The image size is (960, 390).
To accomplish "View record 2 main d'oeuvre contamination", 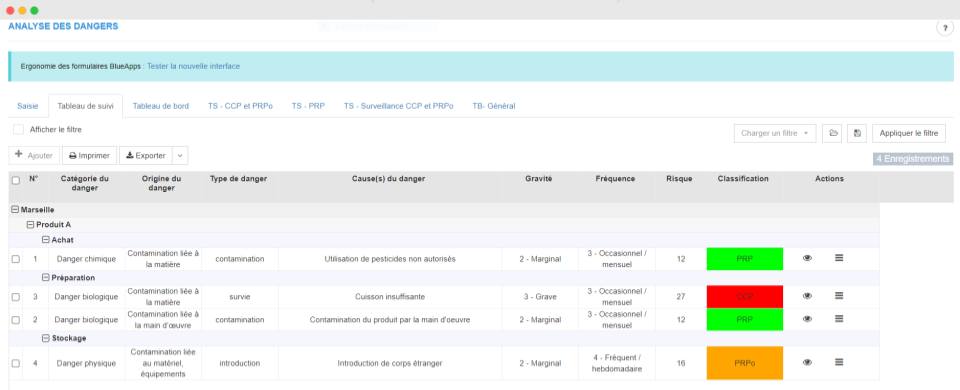I will click(807, 319).
